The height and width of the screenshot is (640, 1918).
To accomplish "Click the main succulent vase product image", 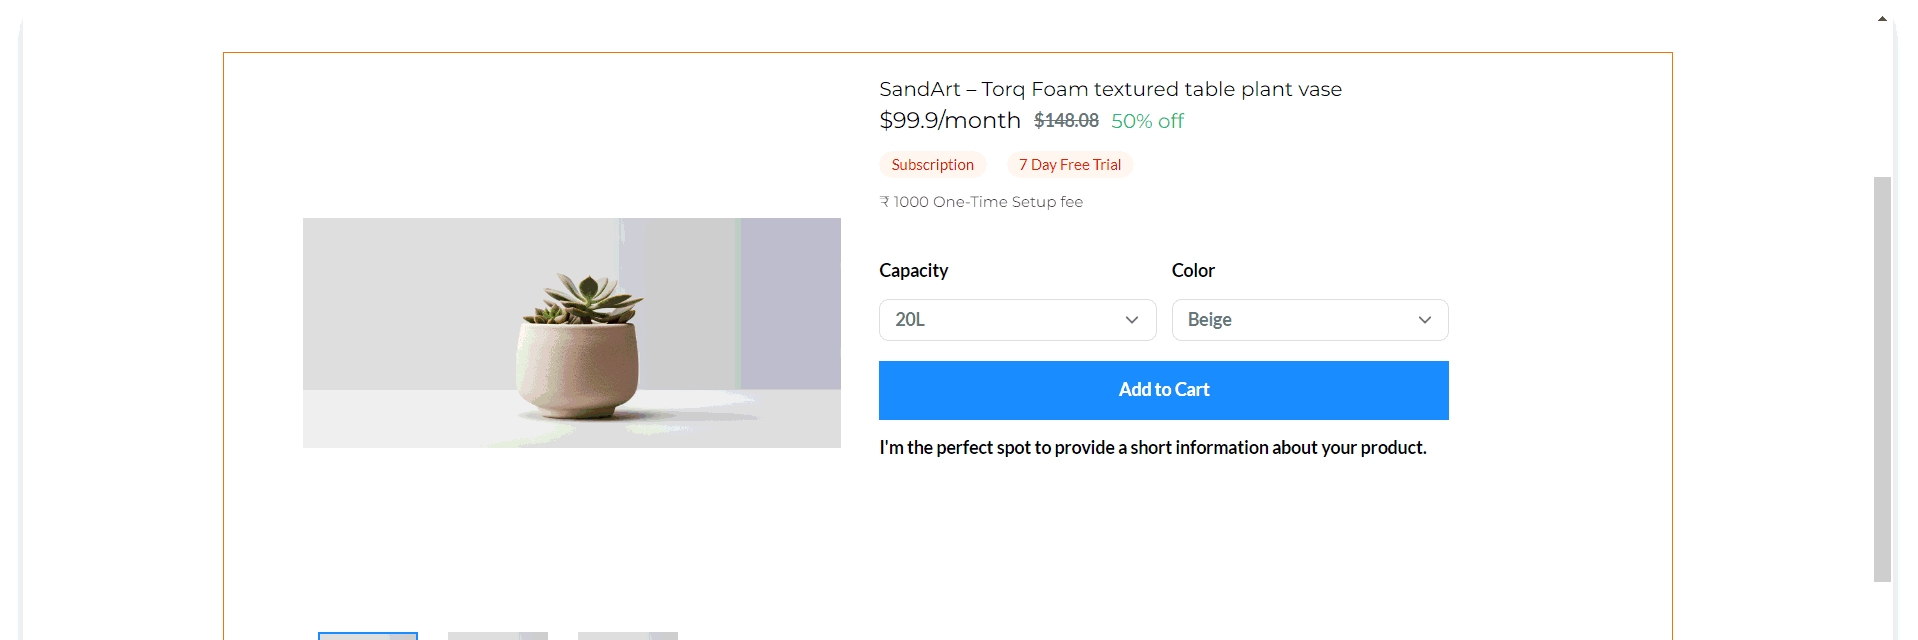I will coord(571,333).
